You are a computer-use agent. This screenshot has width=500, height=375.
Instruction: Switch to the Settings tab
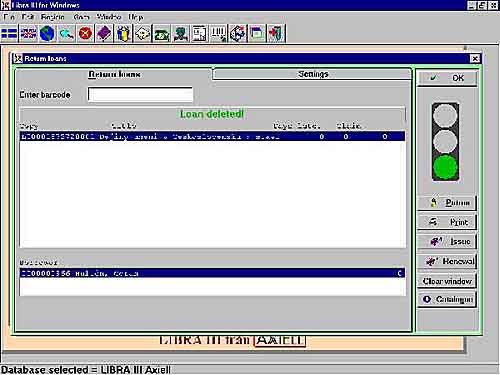(313, 74)
